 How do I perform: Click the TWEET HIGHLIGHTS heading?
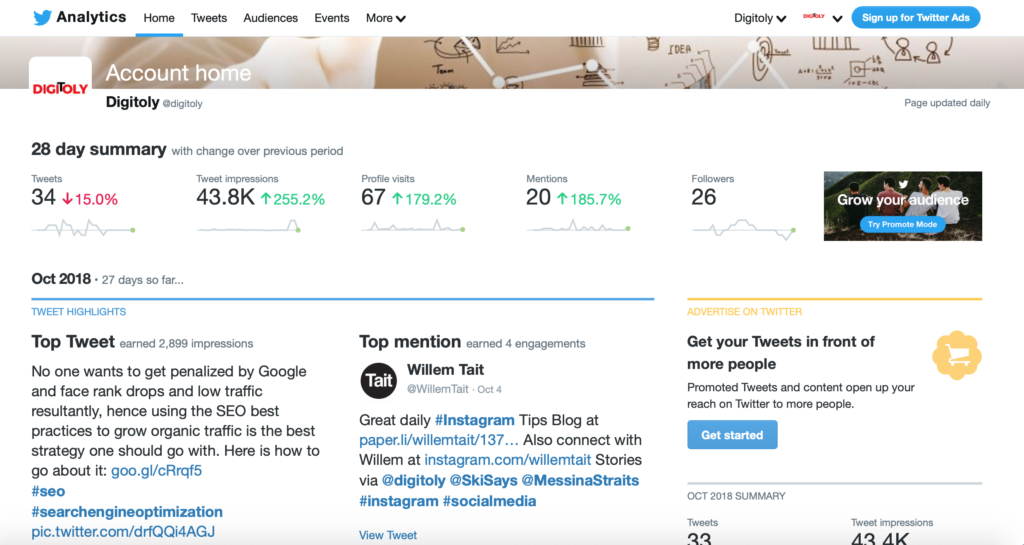pos(79,312)
